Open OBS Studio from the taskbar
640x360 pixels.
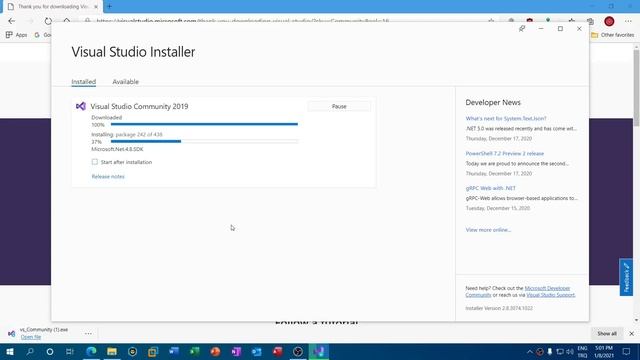coord(298,351)
